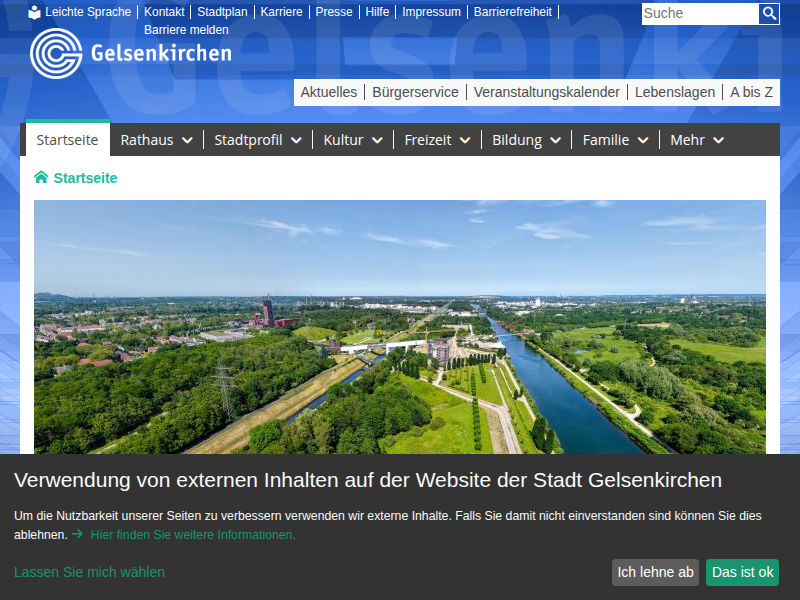This screenshot has height=600, width=800.
Task: Open 'Hier finden Sie weitere Informationen' link
Action: (193, 535)
